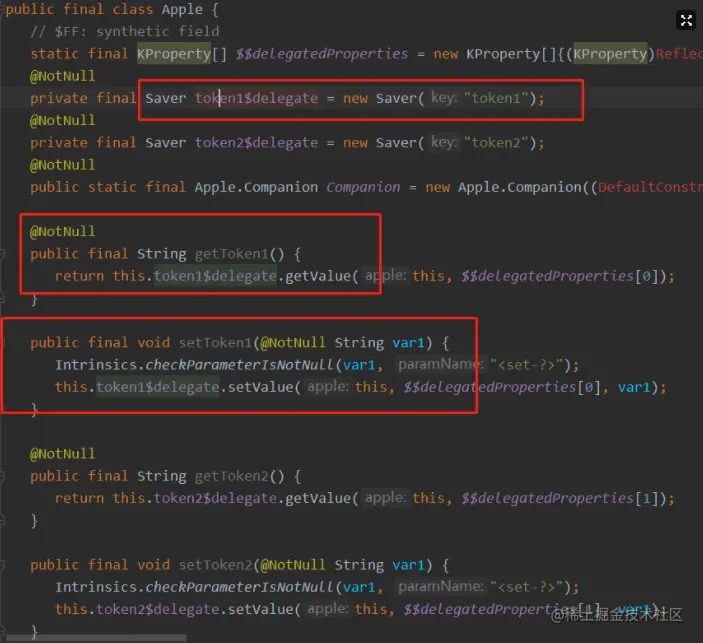Click @NotNull above the Companion field

click(62, 165)
